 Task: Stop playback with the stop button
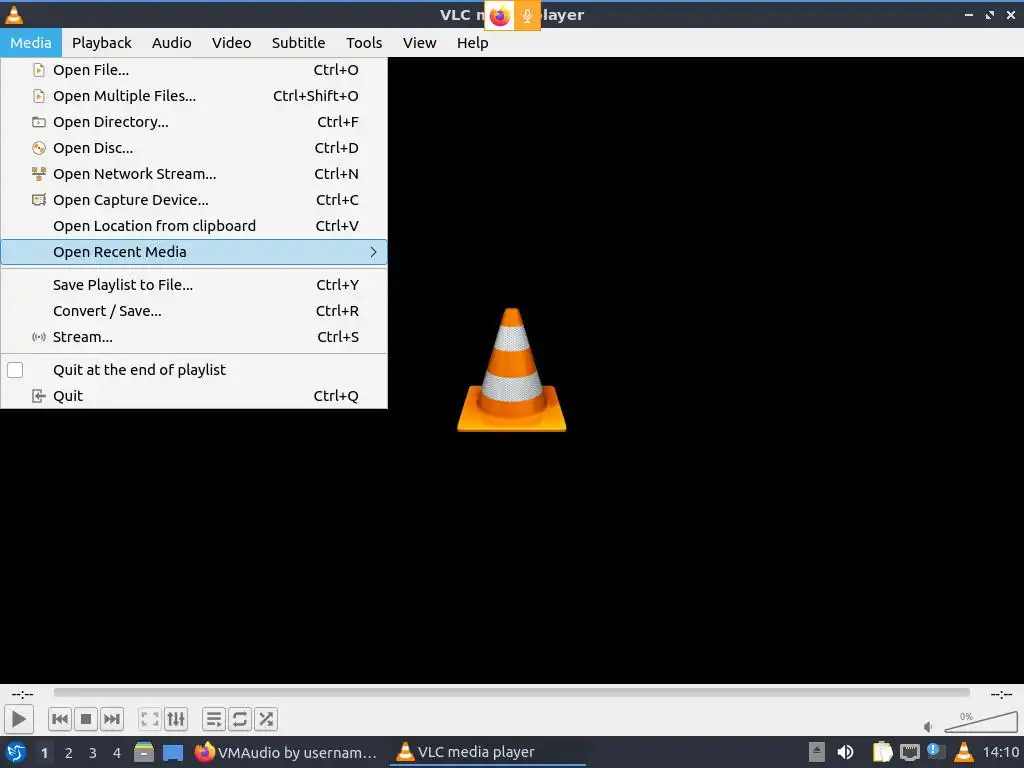click(x=86, y=719)
